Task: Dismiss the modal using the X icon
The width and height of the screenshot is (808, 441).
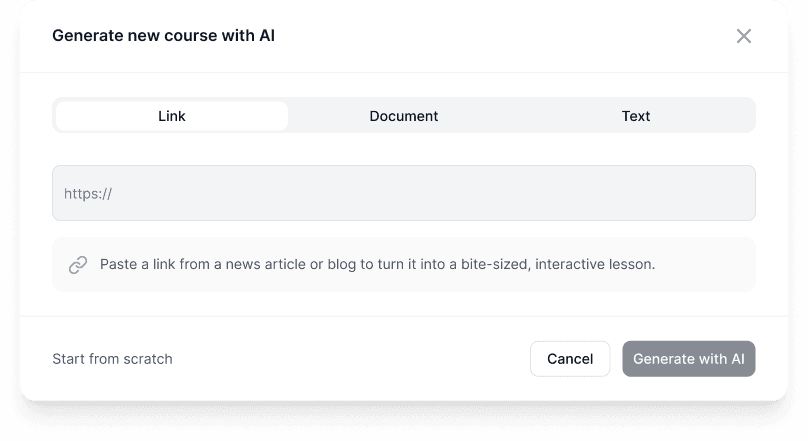Action: pyautogui.click(x=743, y=36)
